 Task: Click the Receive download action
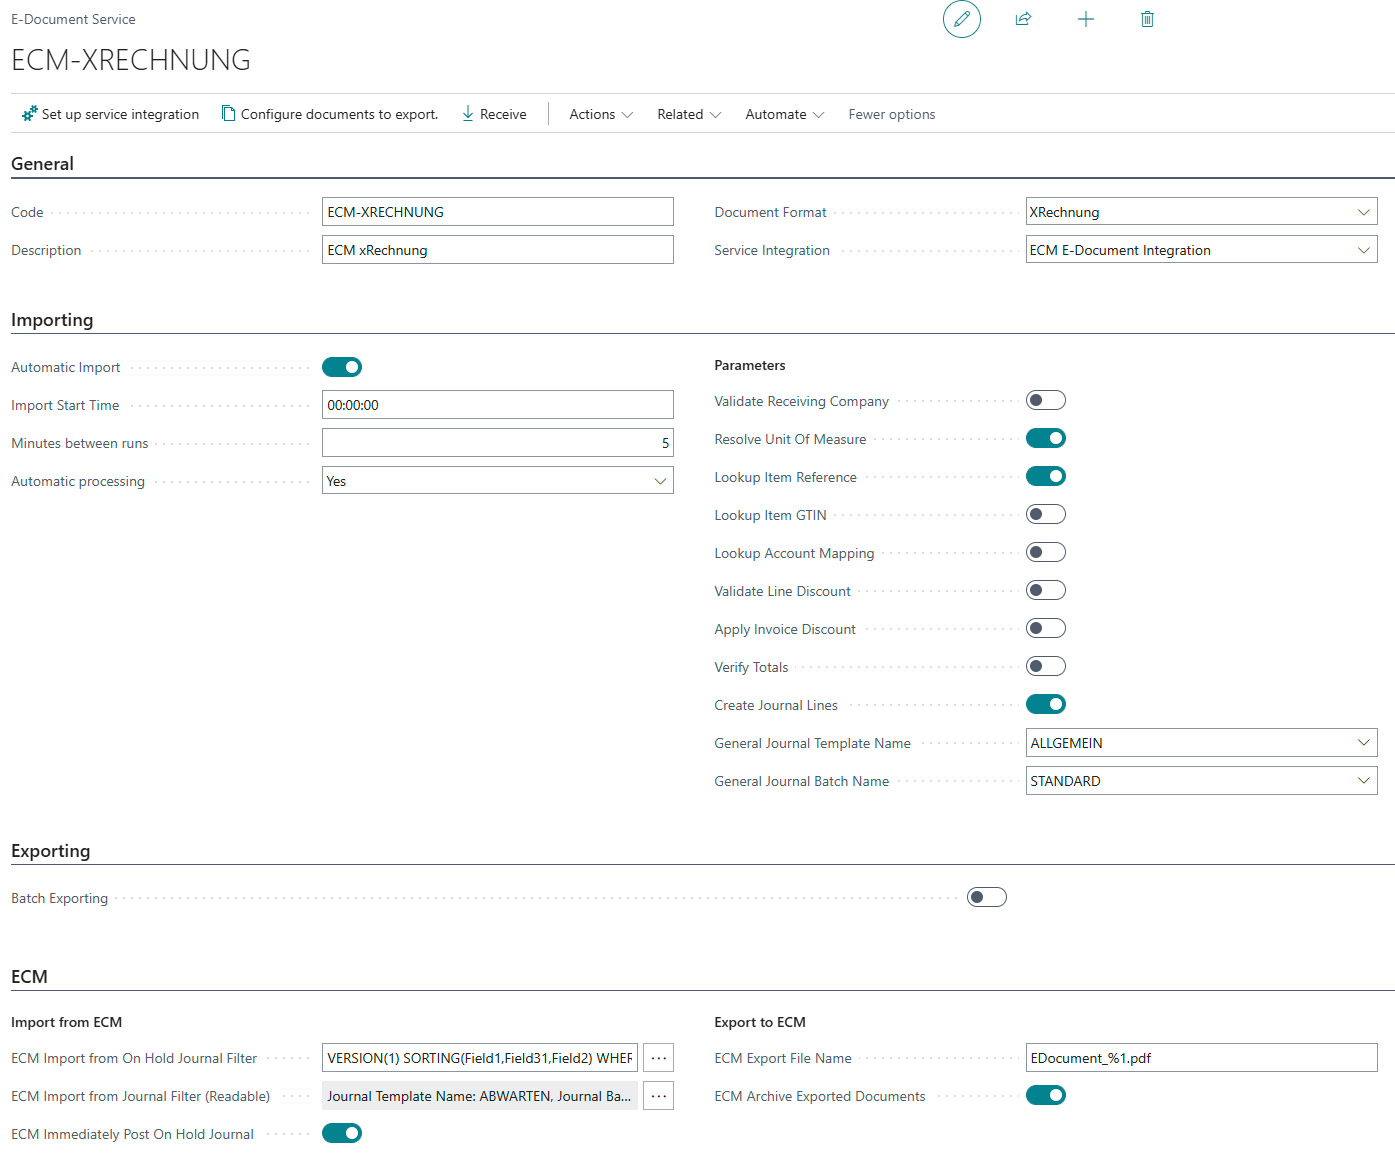click(x=494, y=114)
